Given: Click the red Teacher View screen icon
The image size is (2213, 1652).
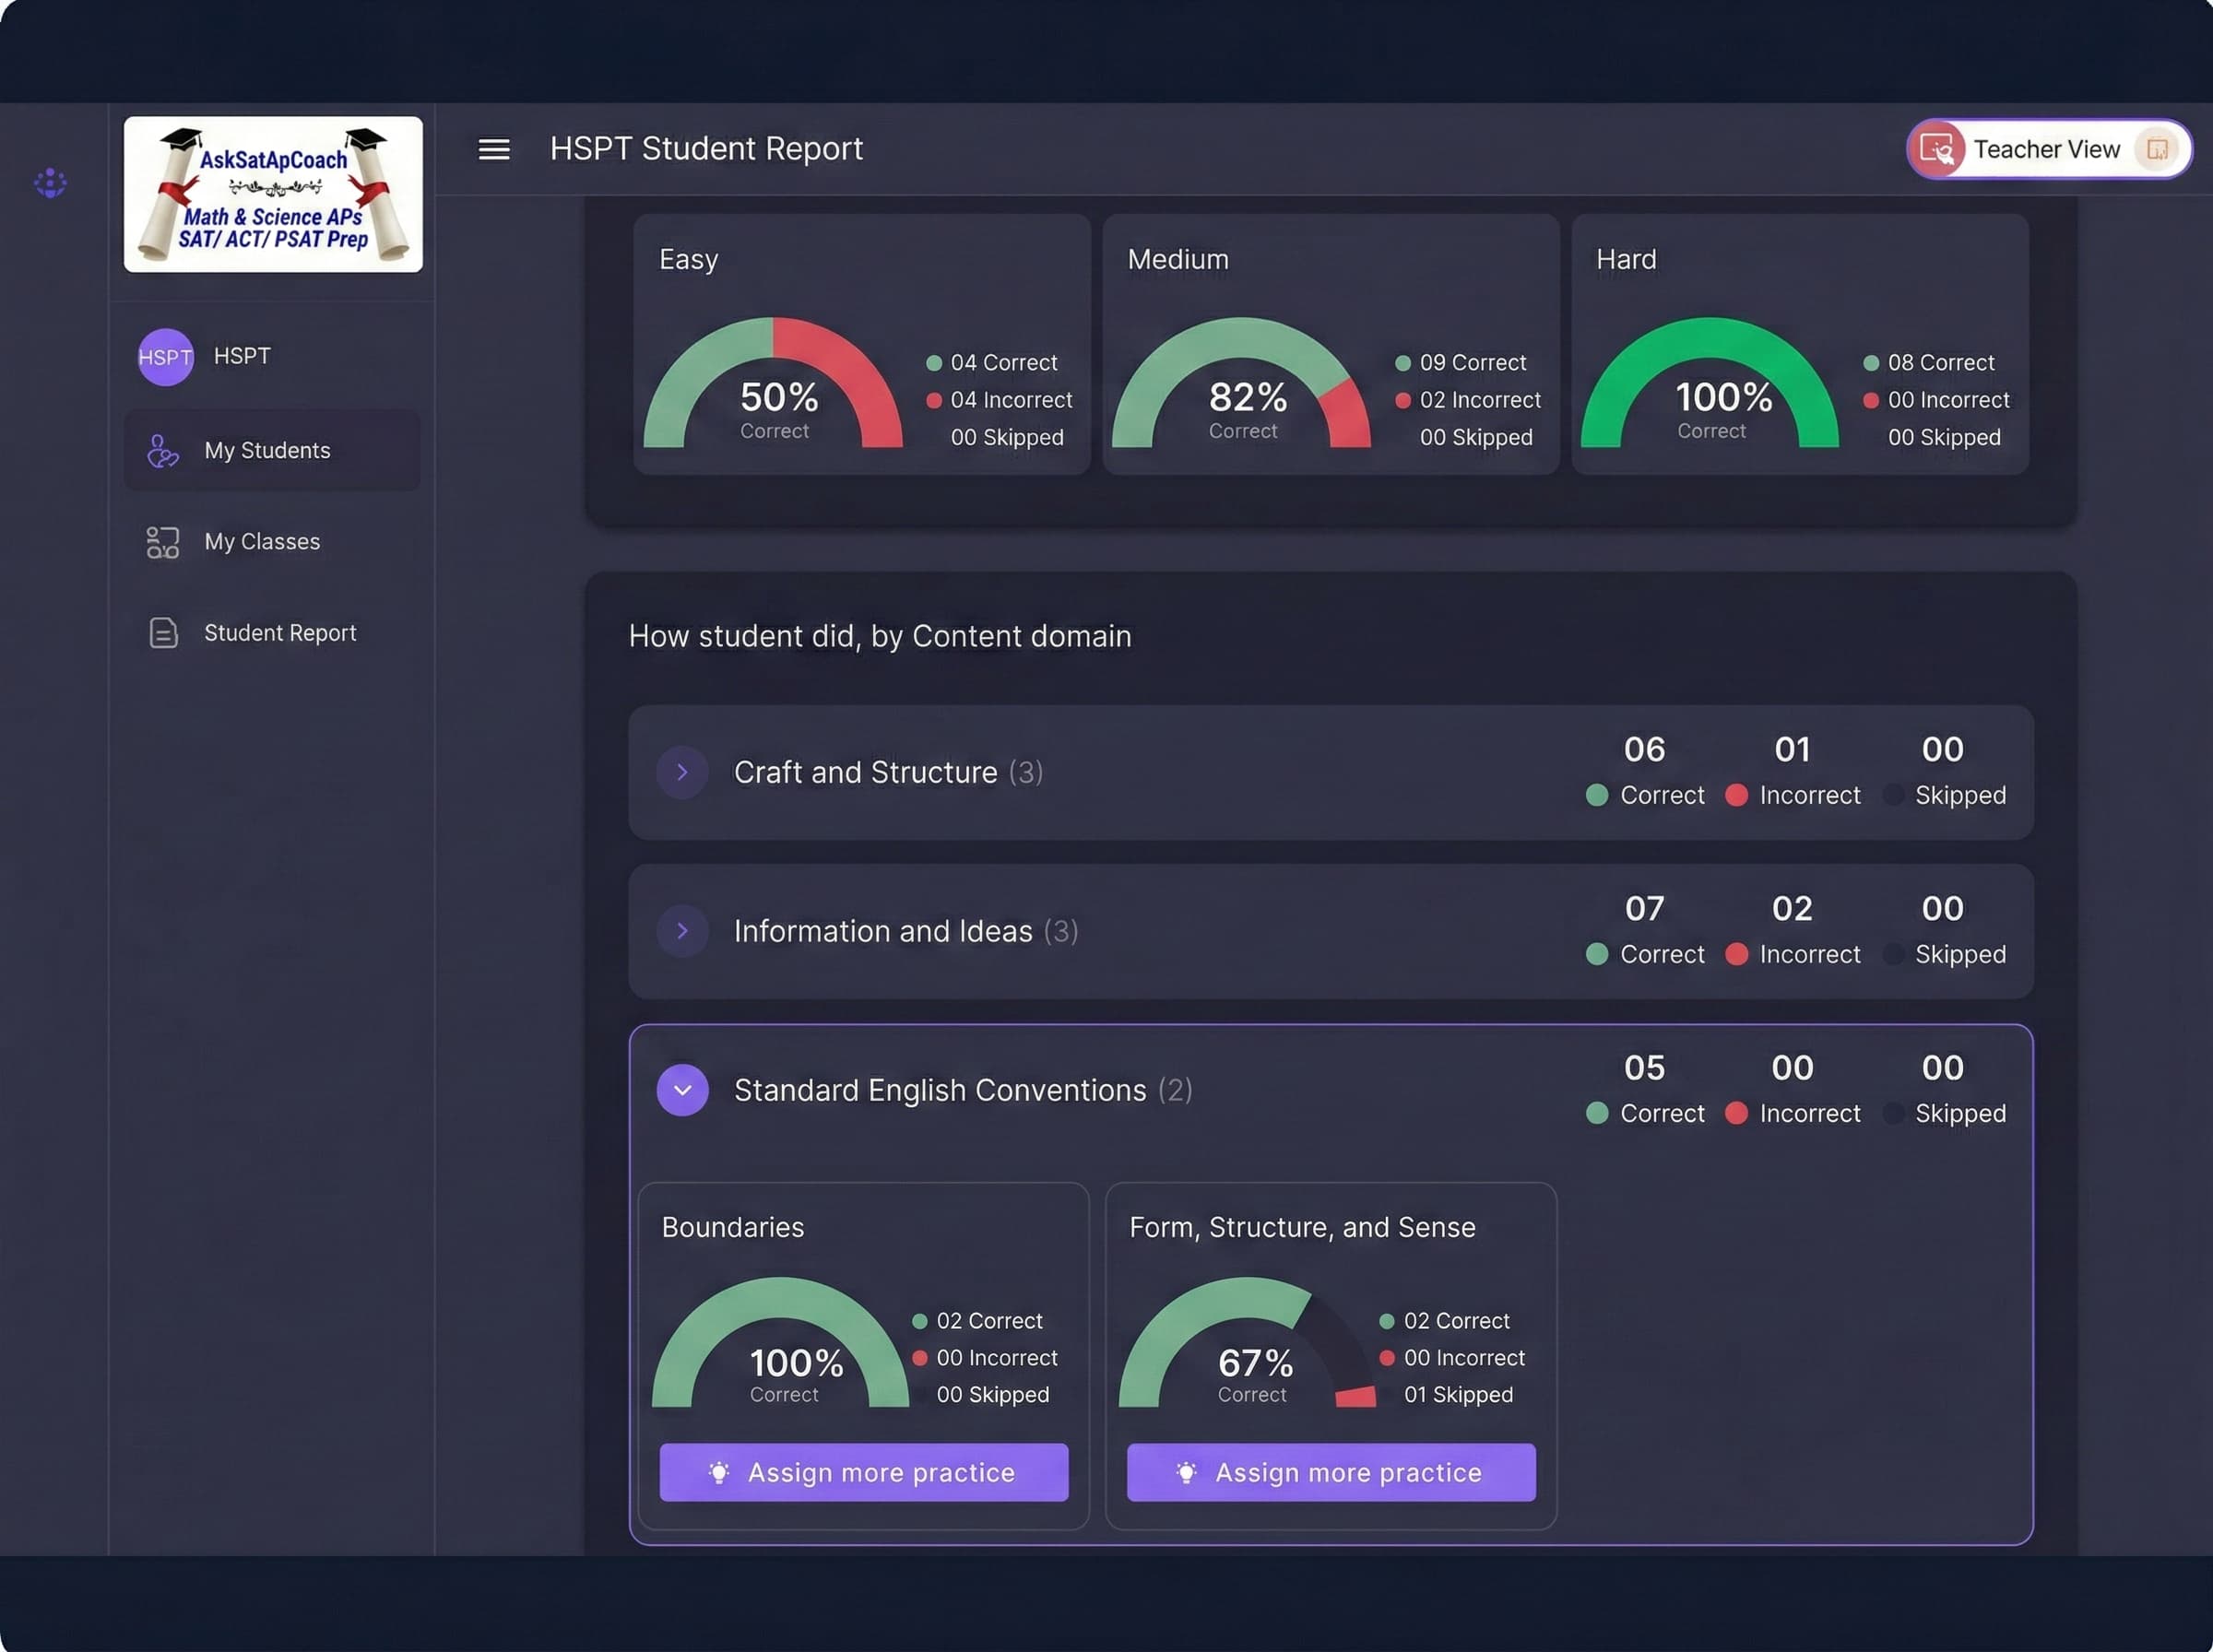Looking at the screenshot, I should click(1937, 150).
